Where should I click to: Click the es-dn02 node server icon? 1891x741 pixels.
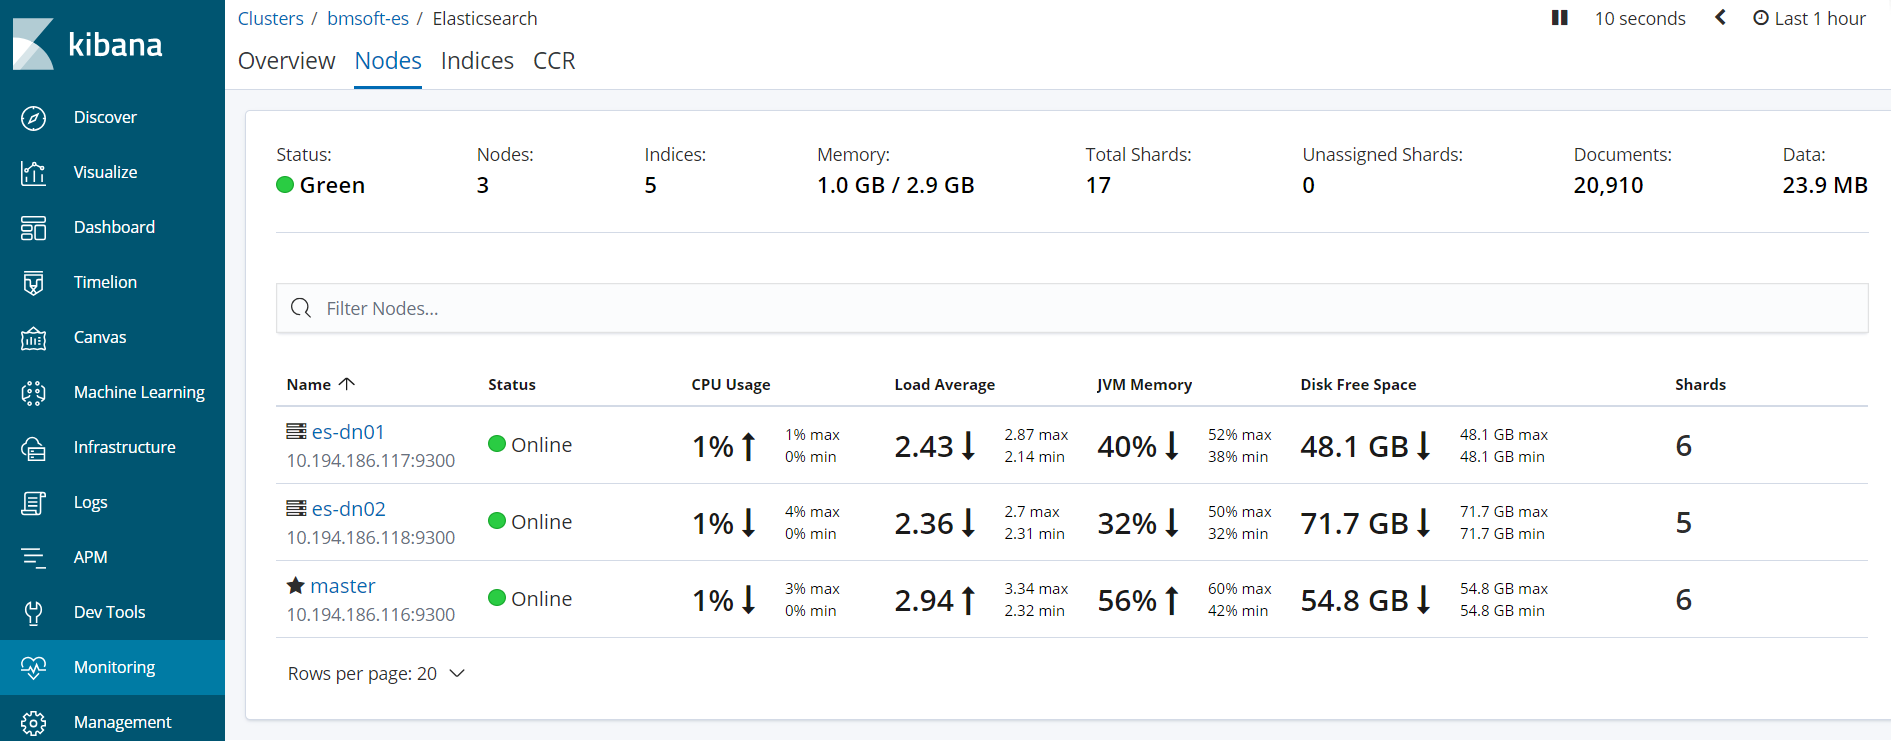[x=296, y=508]
